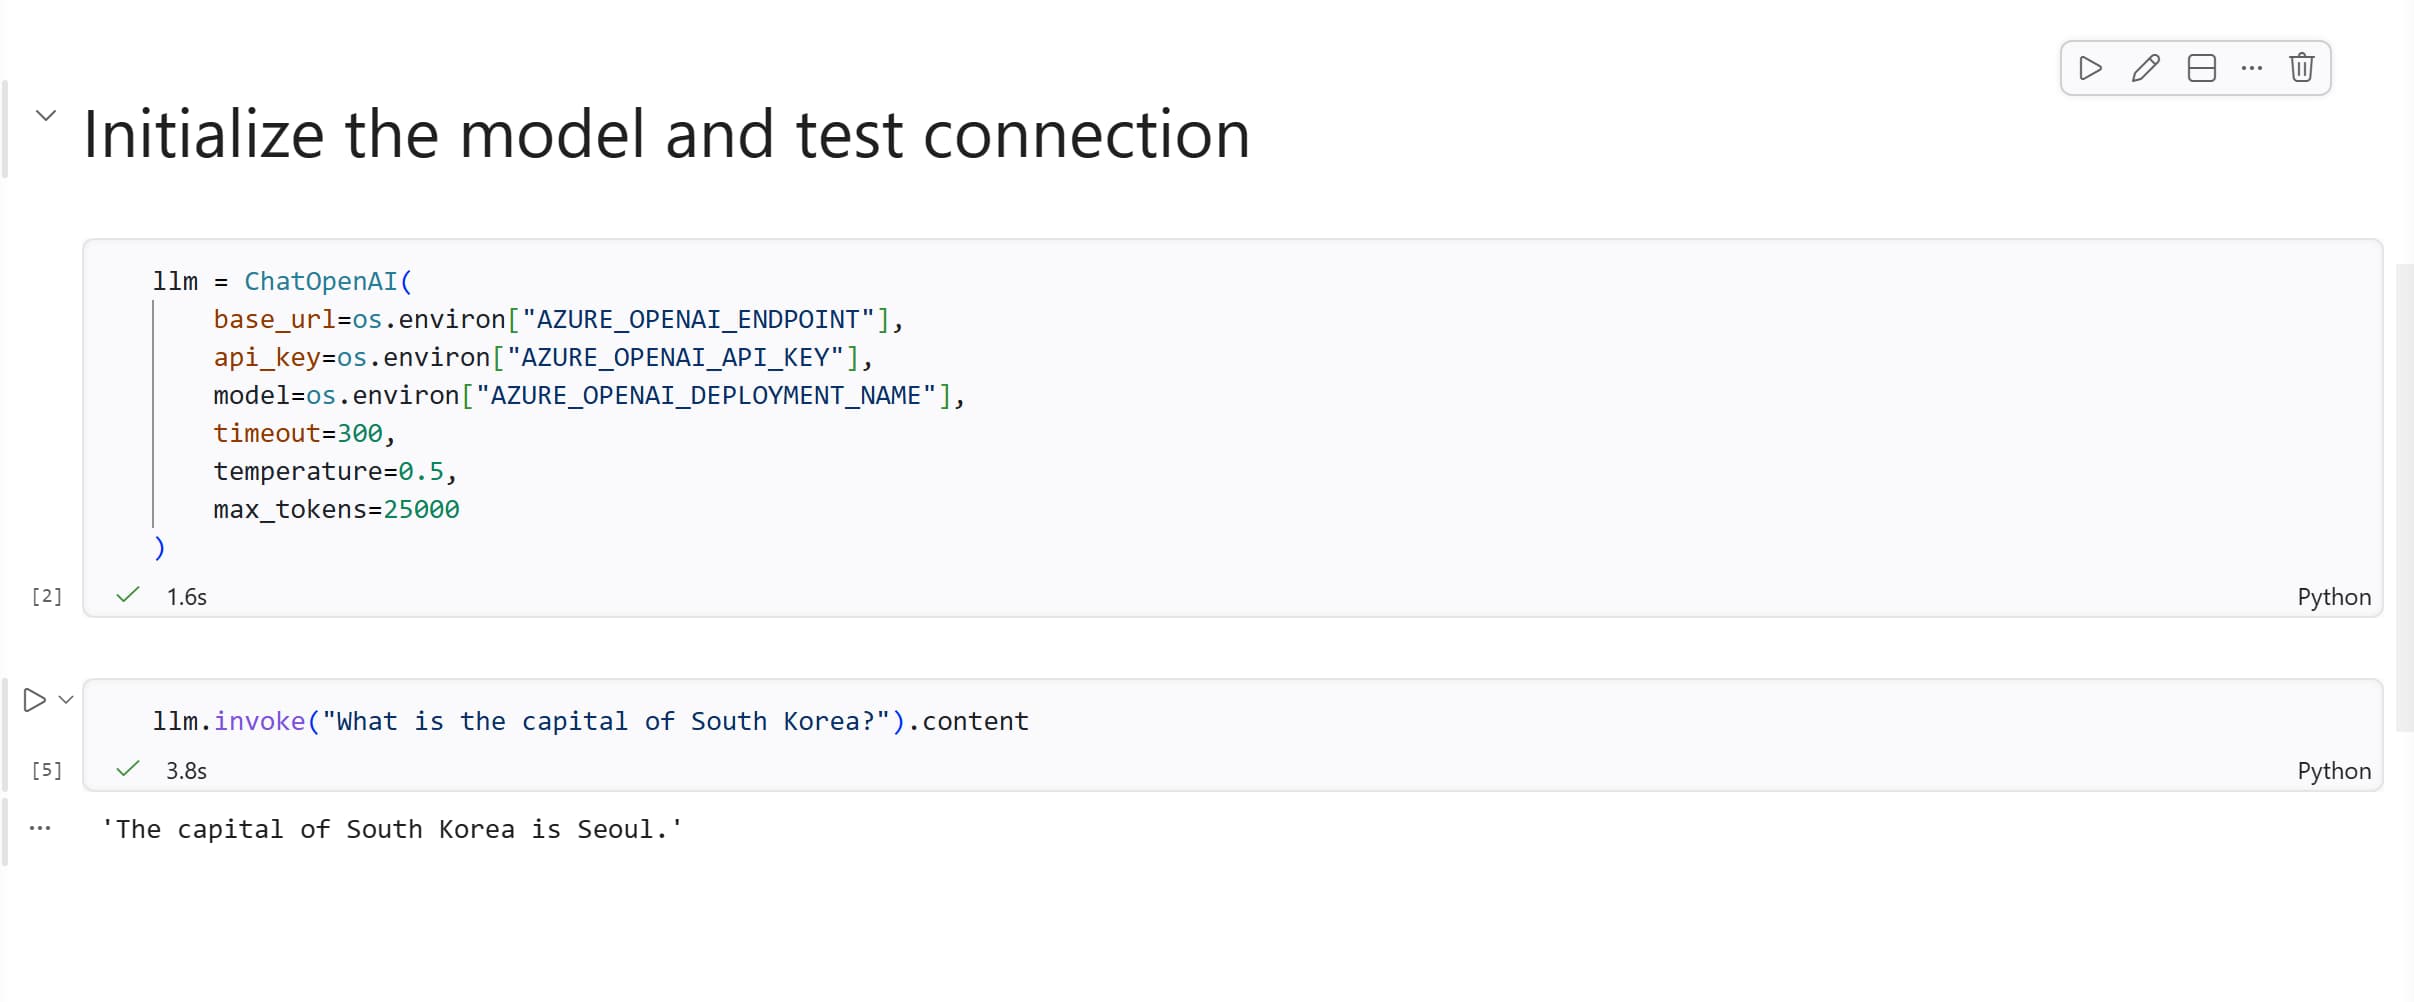Run the cell from the floating toolbar
The width and height of the screenshot is (2414, 1002).
(2090, 68)
